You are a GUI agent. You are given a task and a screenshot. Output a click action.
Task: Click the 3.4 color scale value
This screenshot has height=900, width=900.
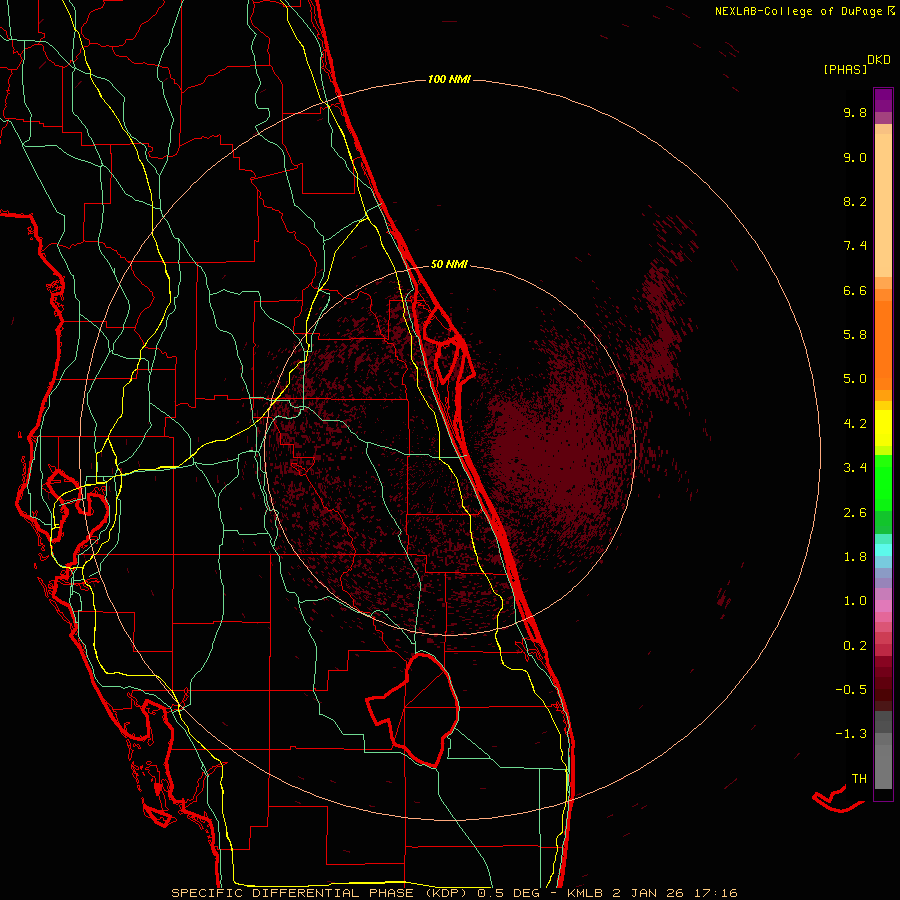pos(855,468)
